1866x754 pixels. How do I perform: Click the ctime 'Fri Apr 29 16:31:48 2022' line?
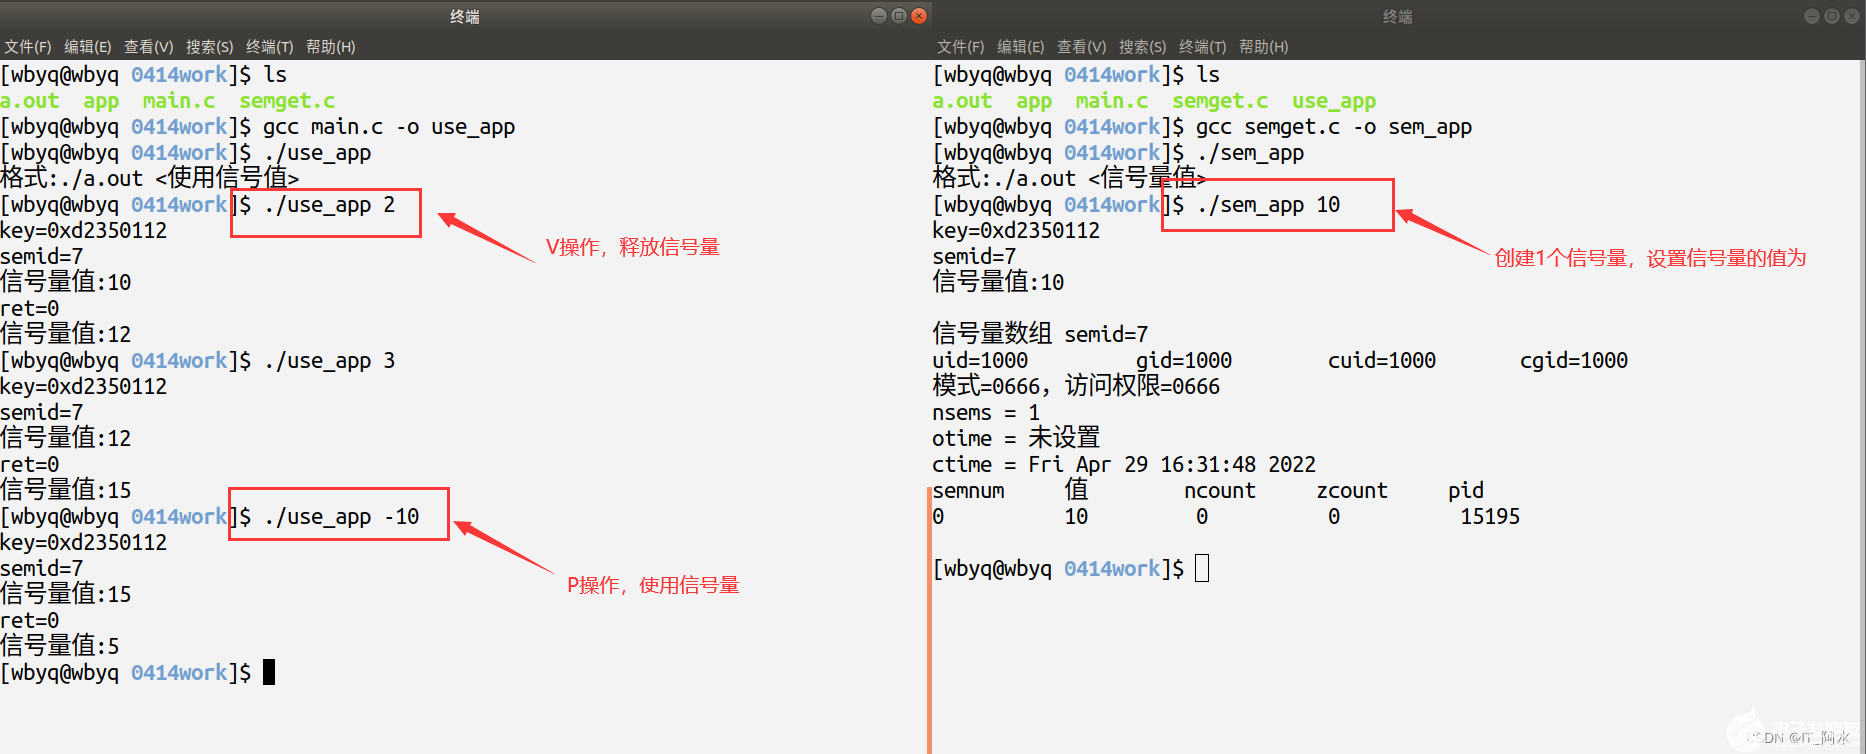point(1124,465)
